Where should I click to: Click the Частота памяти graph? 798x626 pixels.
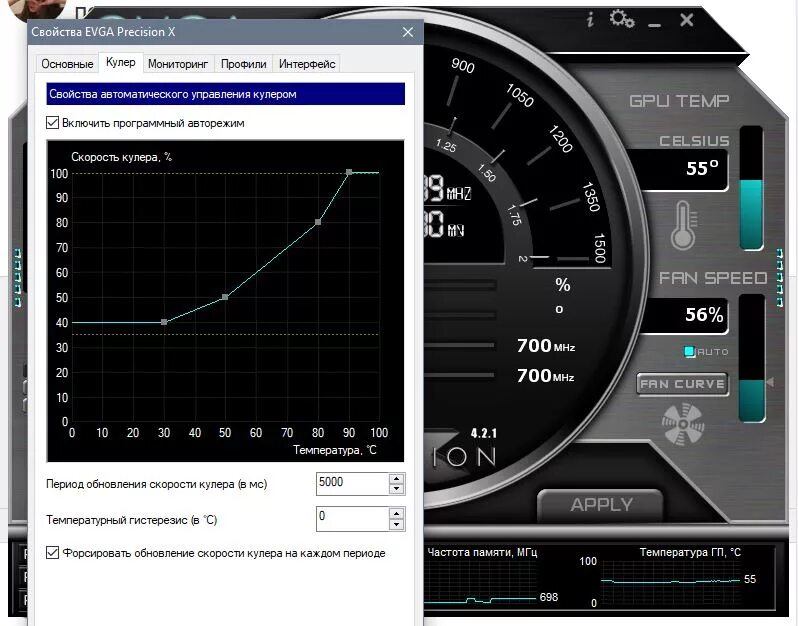pos(481,582)
